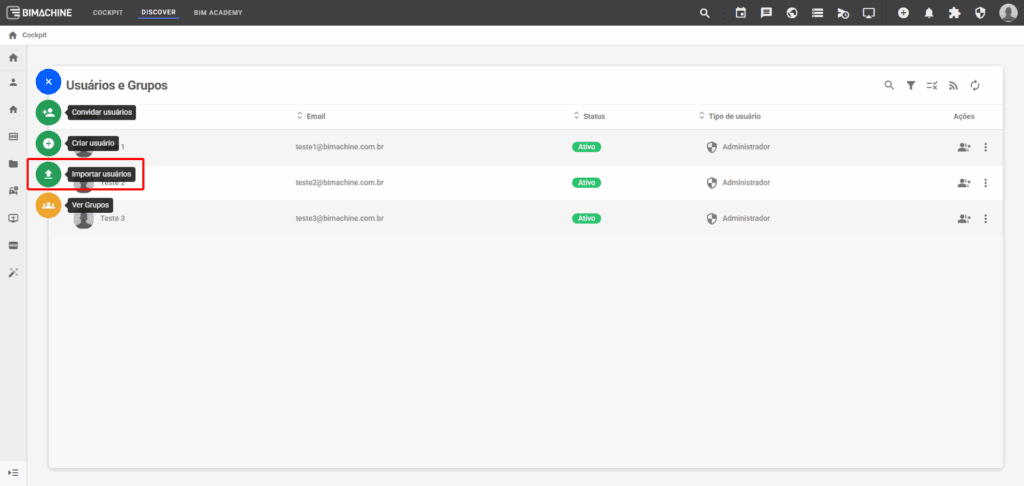Screen dimensions: 1024x486
Task: Switch to the Cockpit top tab
Action: click(x=107, y=13)
